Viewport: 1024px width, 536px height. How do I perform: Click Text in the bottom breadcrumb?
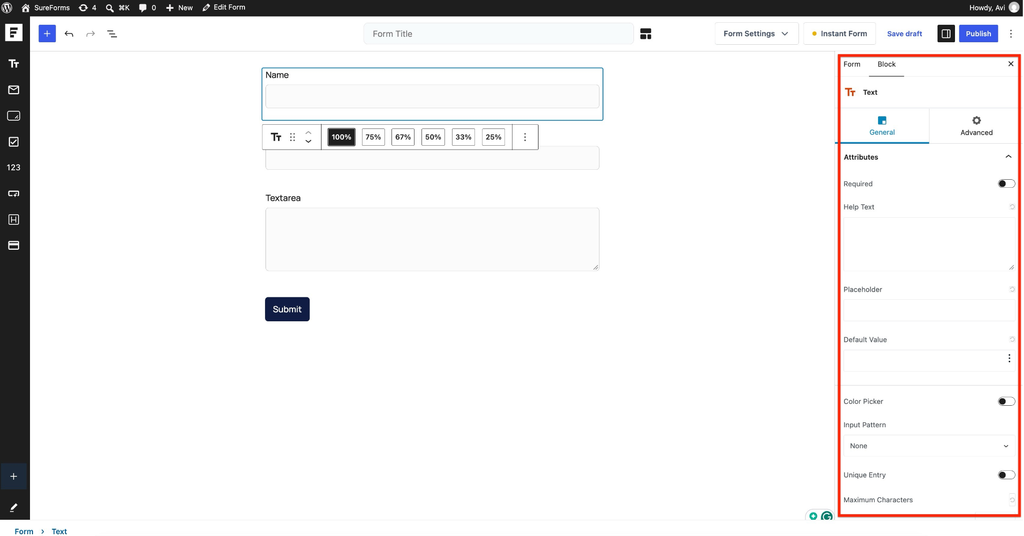click(59, 531)
